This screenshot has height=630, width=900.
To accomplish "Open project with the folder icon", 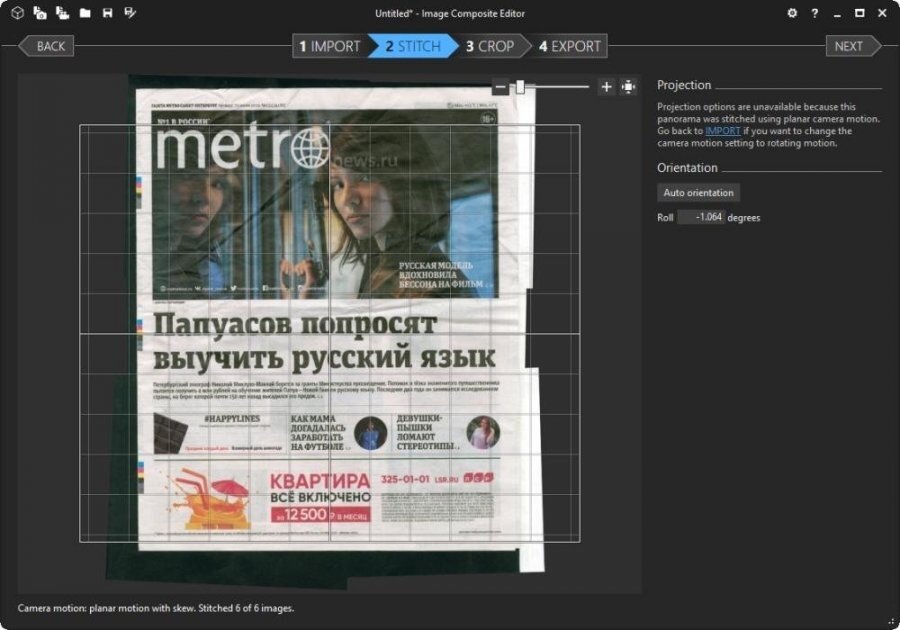I will [85, 13].
